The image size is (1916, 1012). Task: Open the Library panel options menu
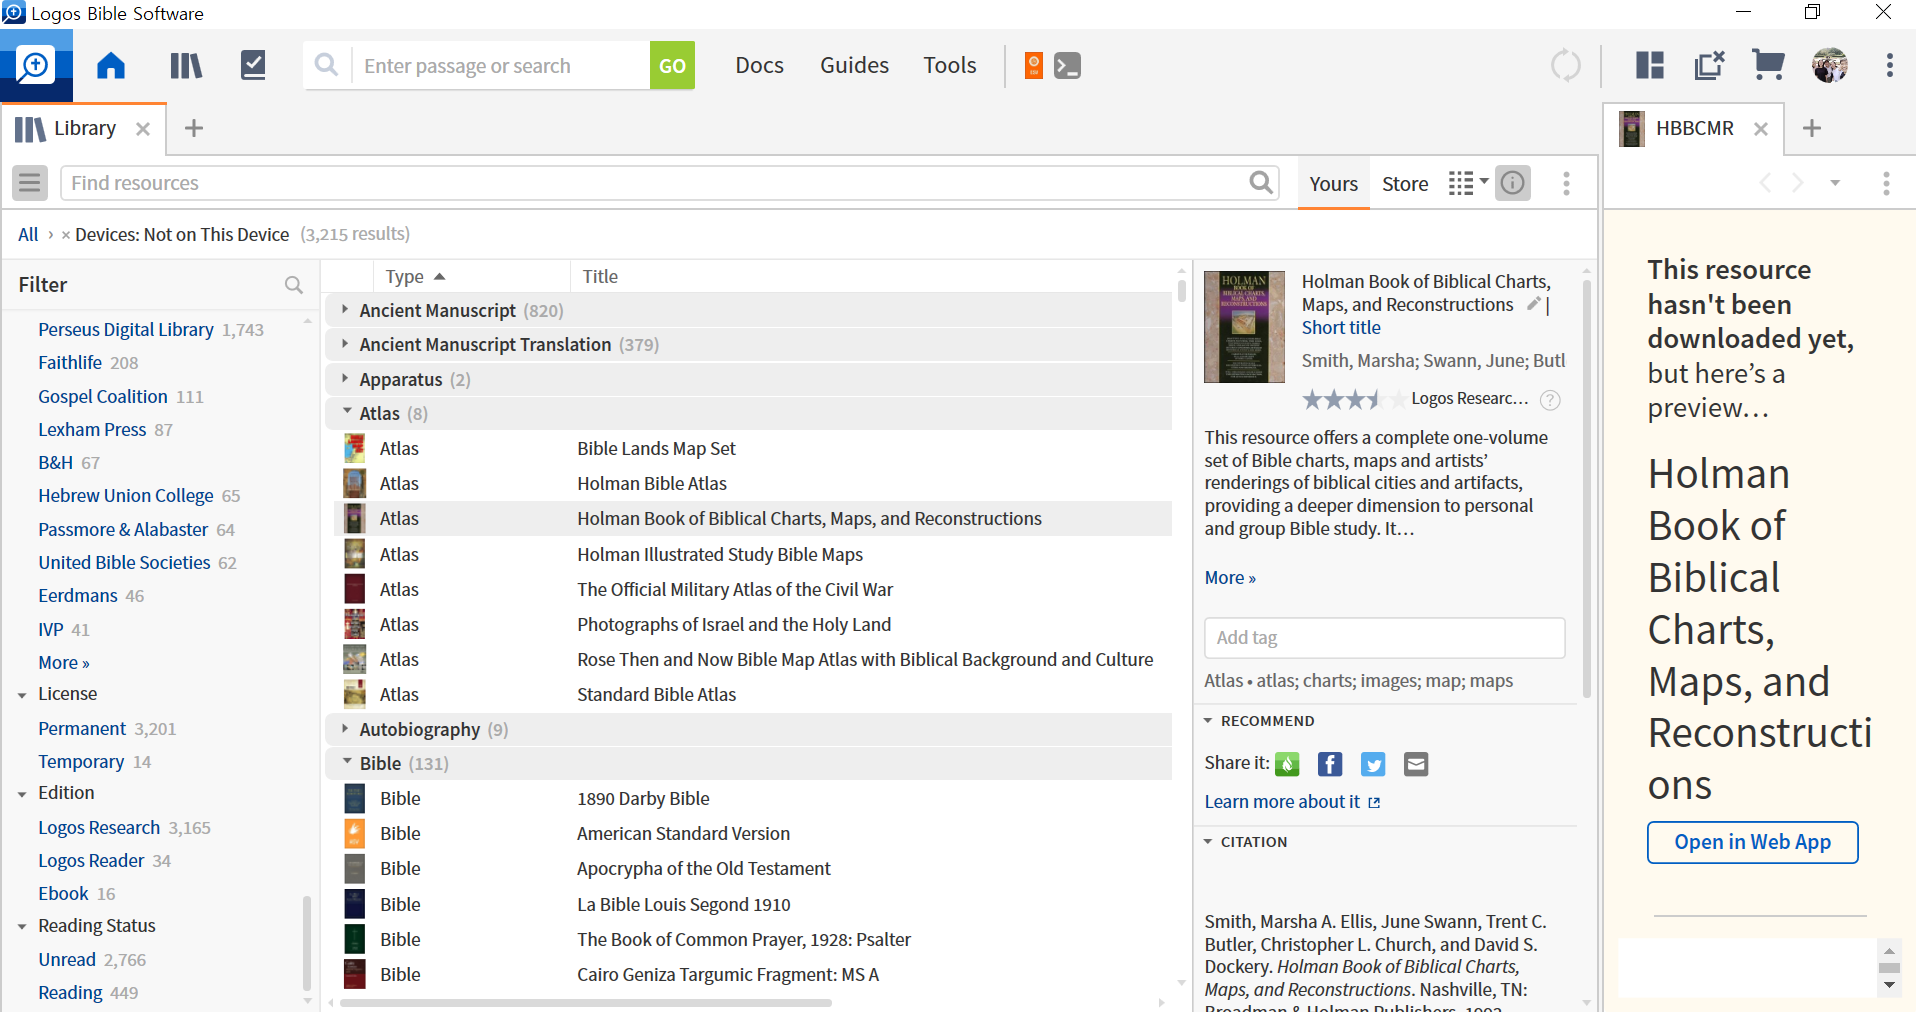click(1566, 183)
